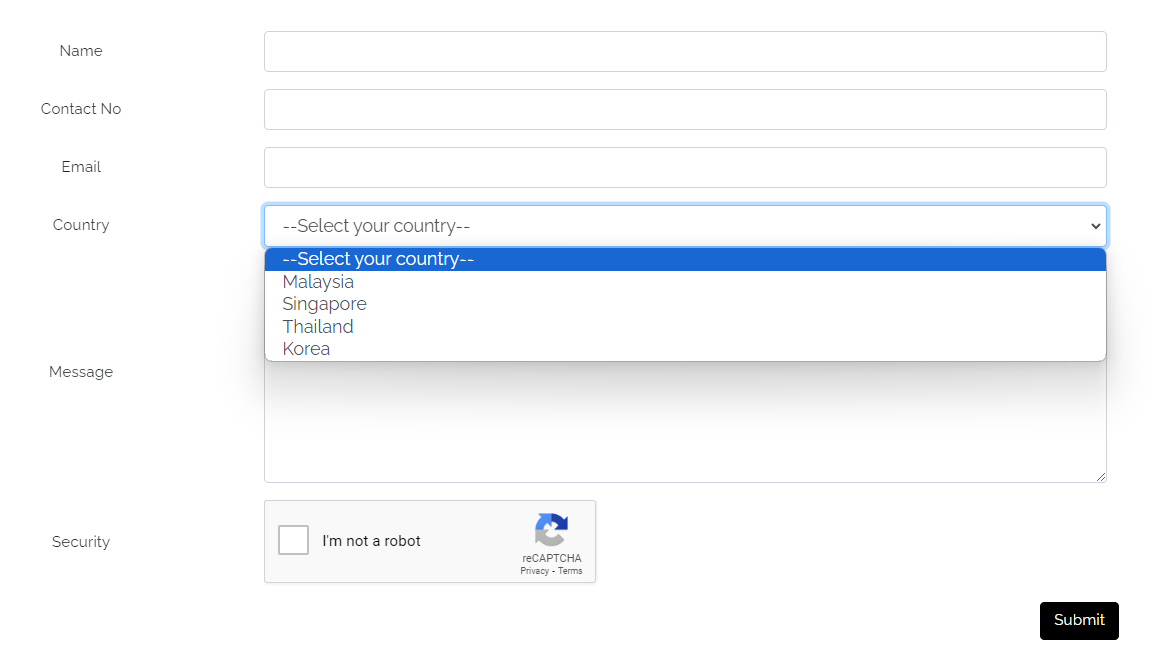Screen dimensions: 1161x669
Task: Click into the Name text field
Action: pyautogui.click(x=685, y=51)
